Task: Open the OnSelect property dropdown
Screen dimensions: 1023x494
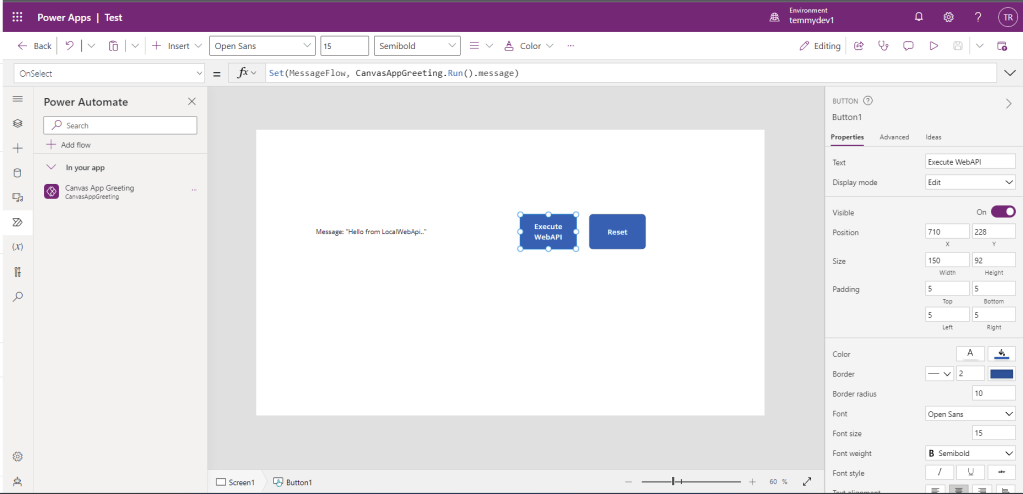Action: (110, 73)
